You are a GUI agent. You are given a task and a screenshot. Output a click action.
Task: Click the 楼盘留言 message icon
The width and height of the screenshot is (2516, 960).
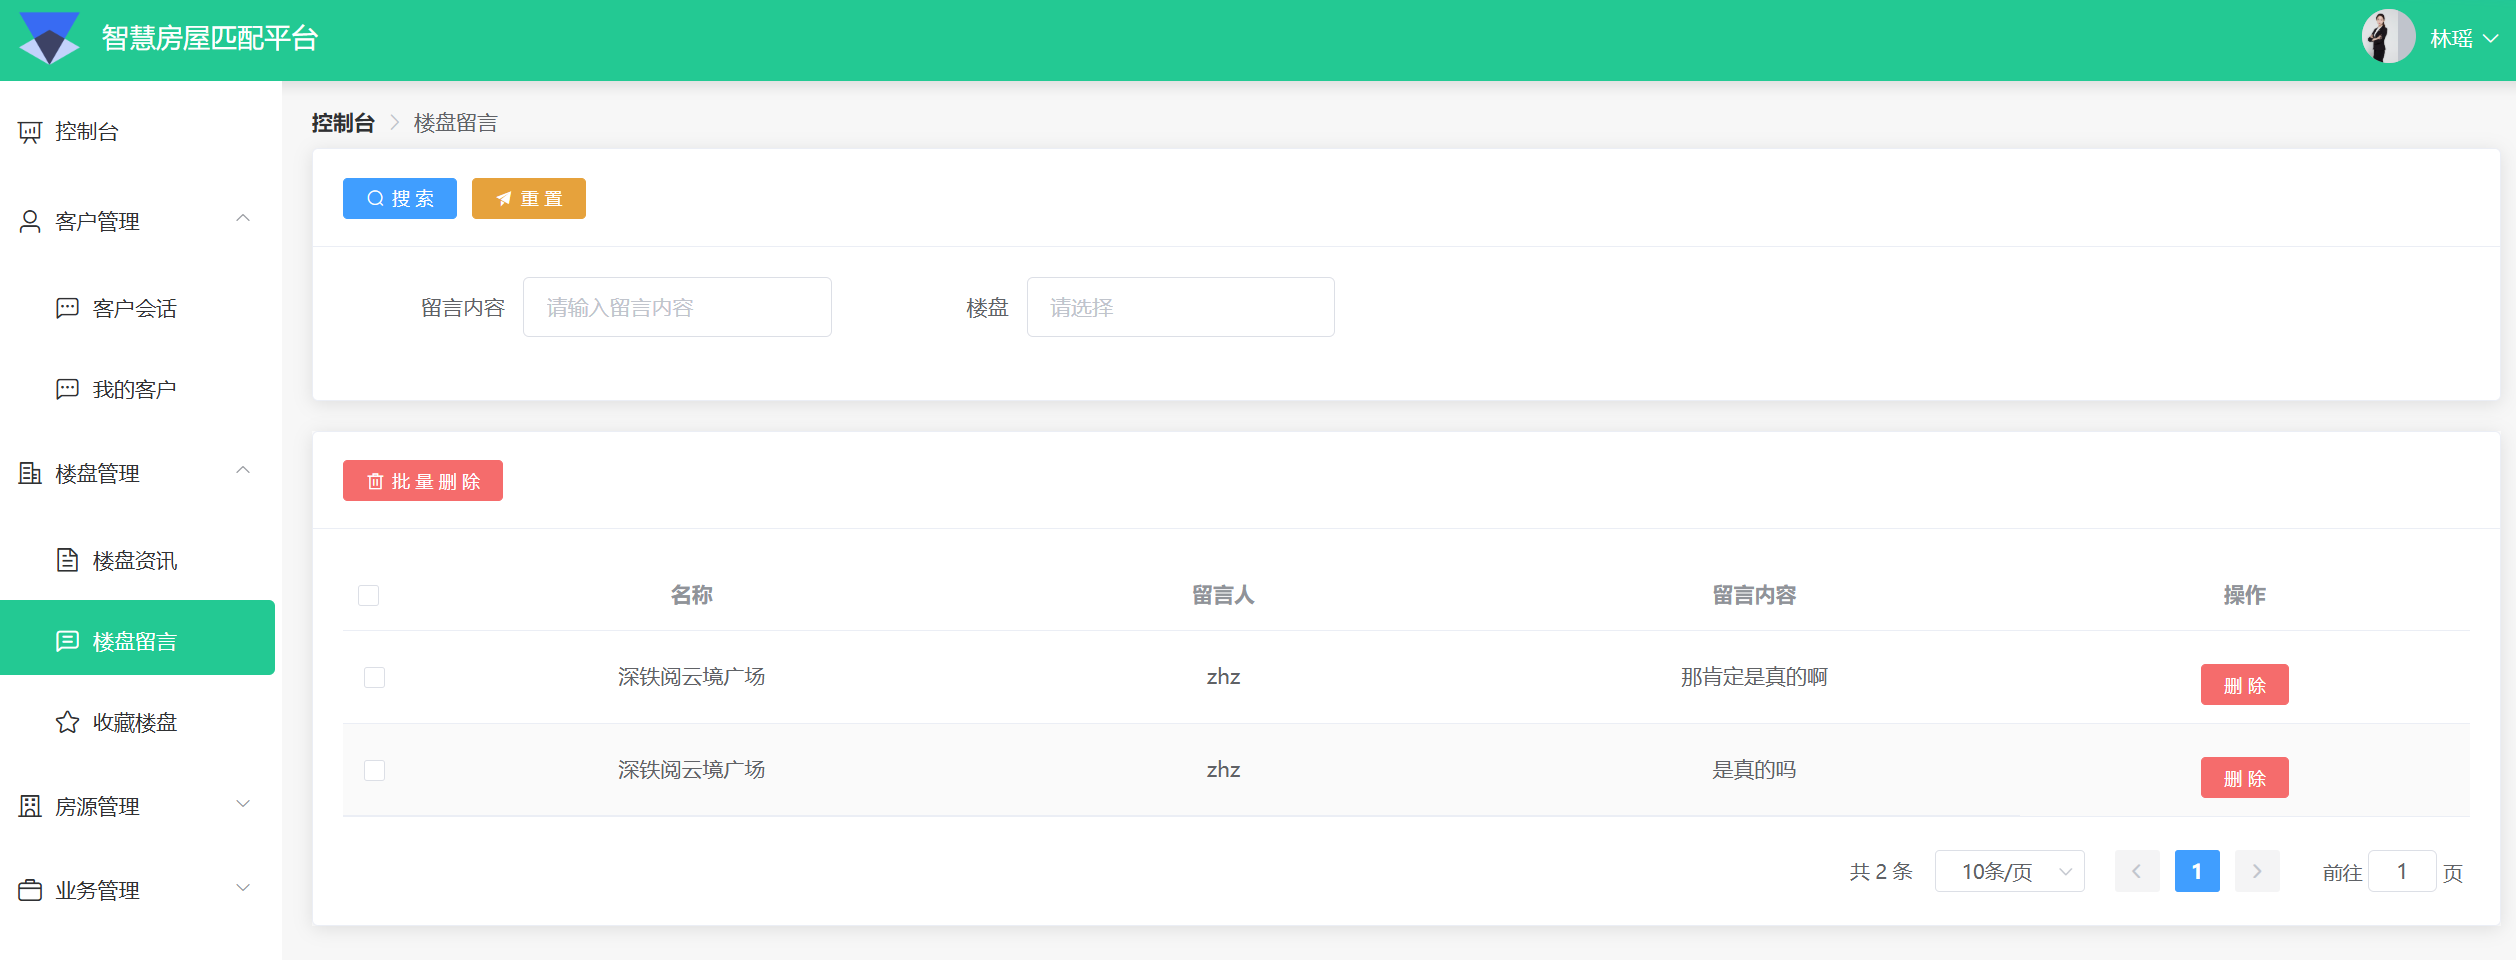point(67,641)
